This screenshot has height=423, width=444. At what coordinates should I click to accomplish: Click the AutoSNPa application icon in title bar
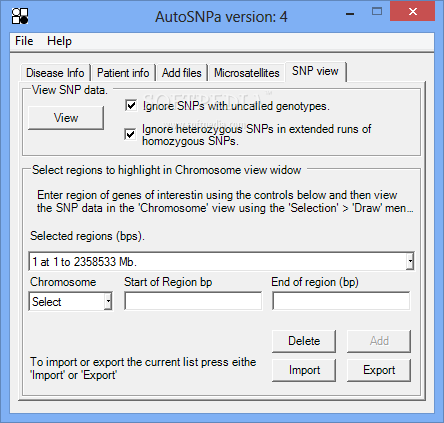[x=20, y=16]
